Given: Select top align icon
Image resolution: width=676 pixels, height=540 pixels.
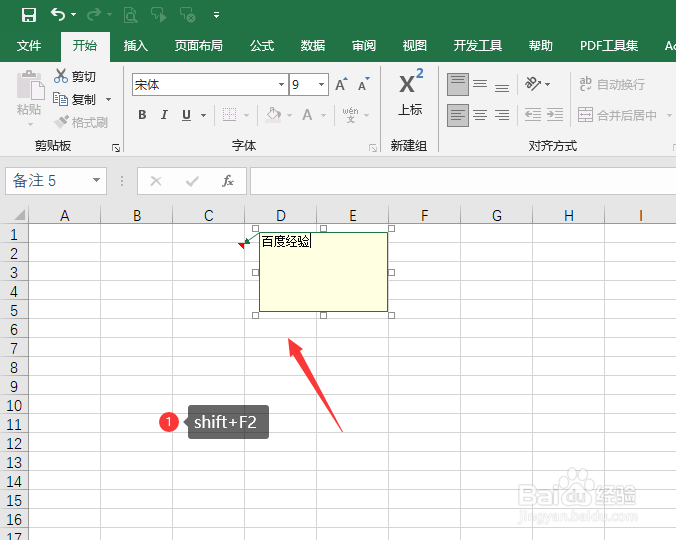Looking at the screenshot, I should pos(458,84).
